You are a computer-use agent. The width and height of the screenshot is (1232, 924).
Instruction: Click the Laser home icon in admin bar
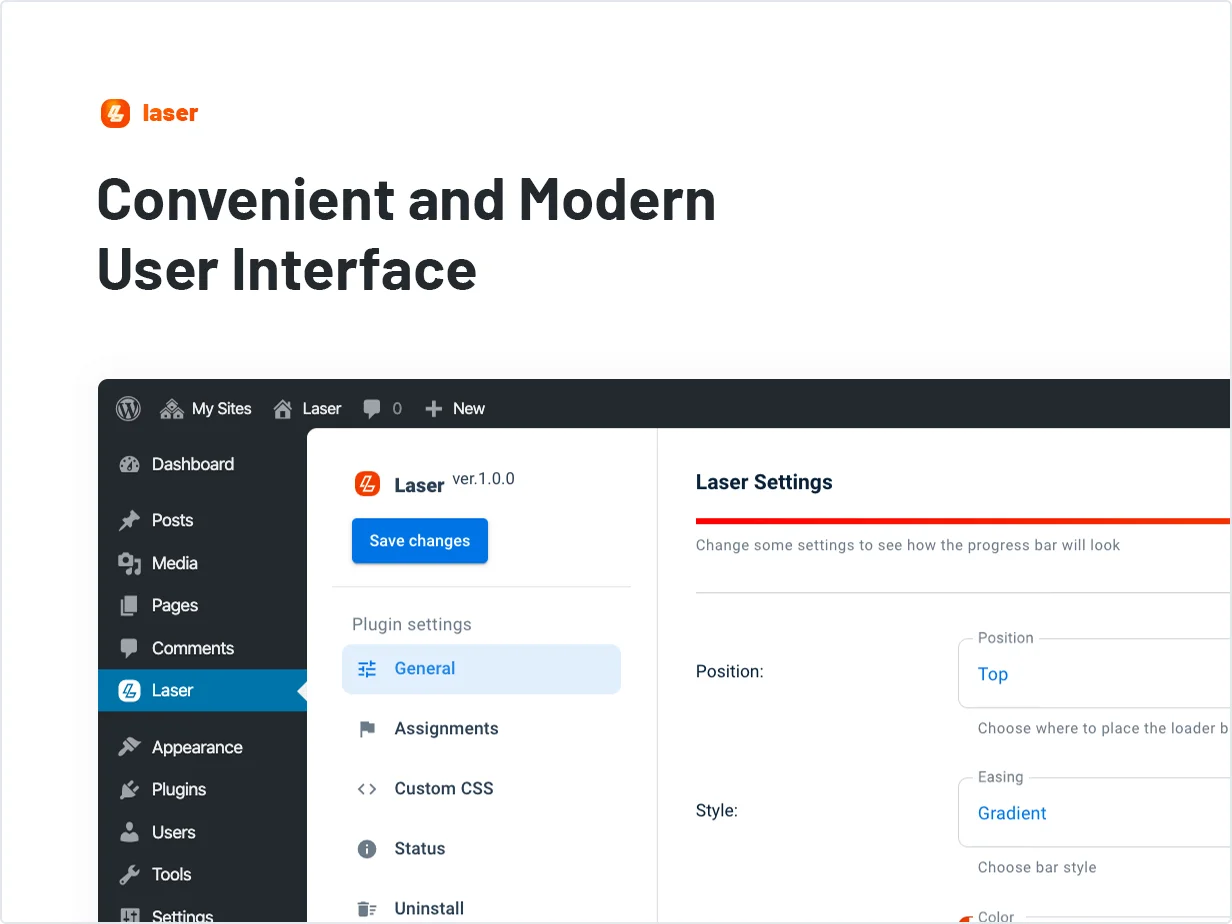click(283, 408)
